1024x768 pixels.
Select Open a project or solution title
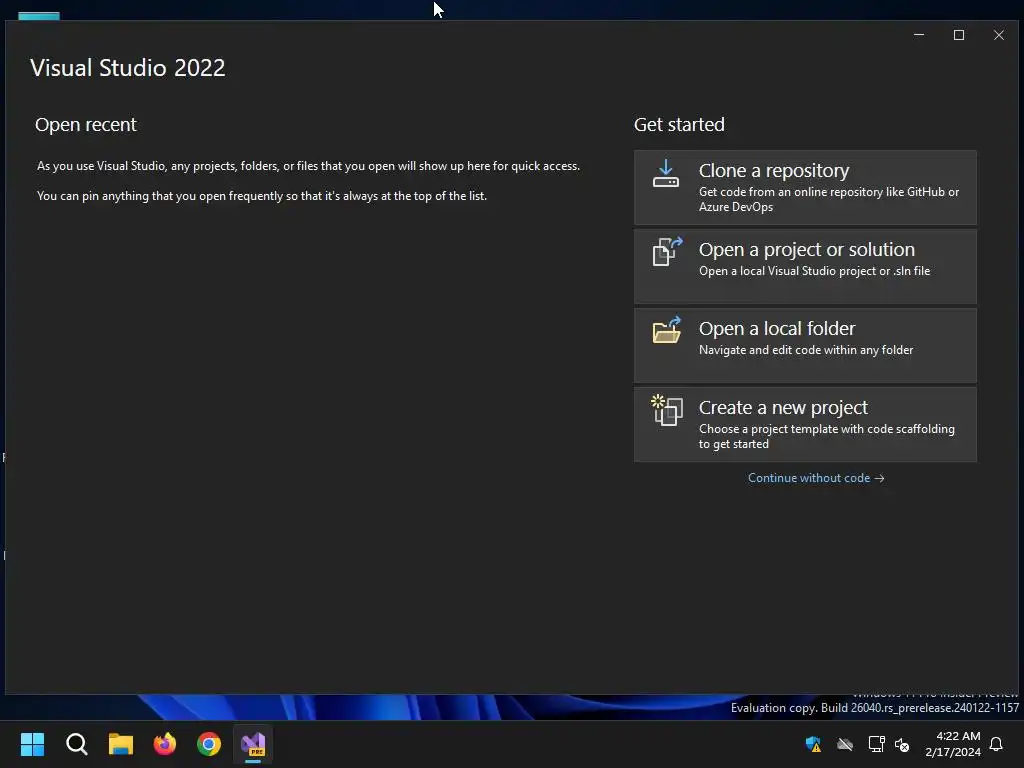(x=807, y=249)
